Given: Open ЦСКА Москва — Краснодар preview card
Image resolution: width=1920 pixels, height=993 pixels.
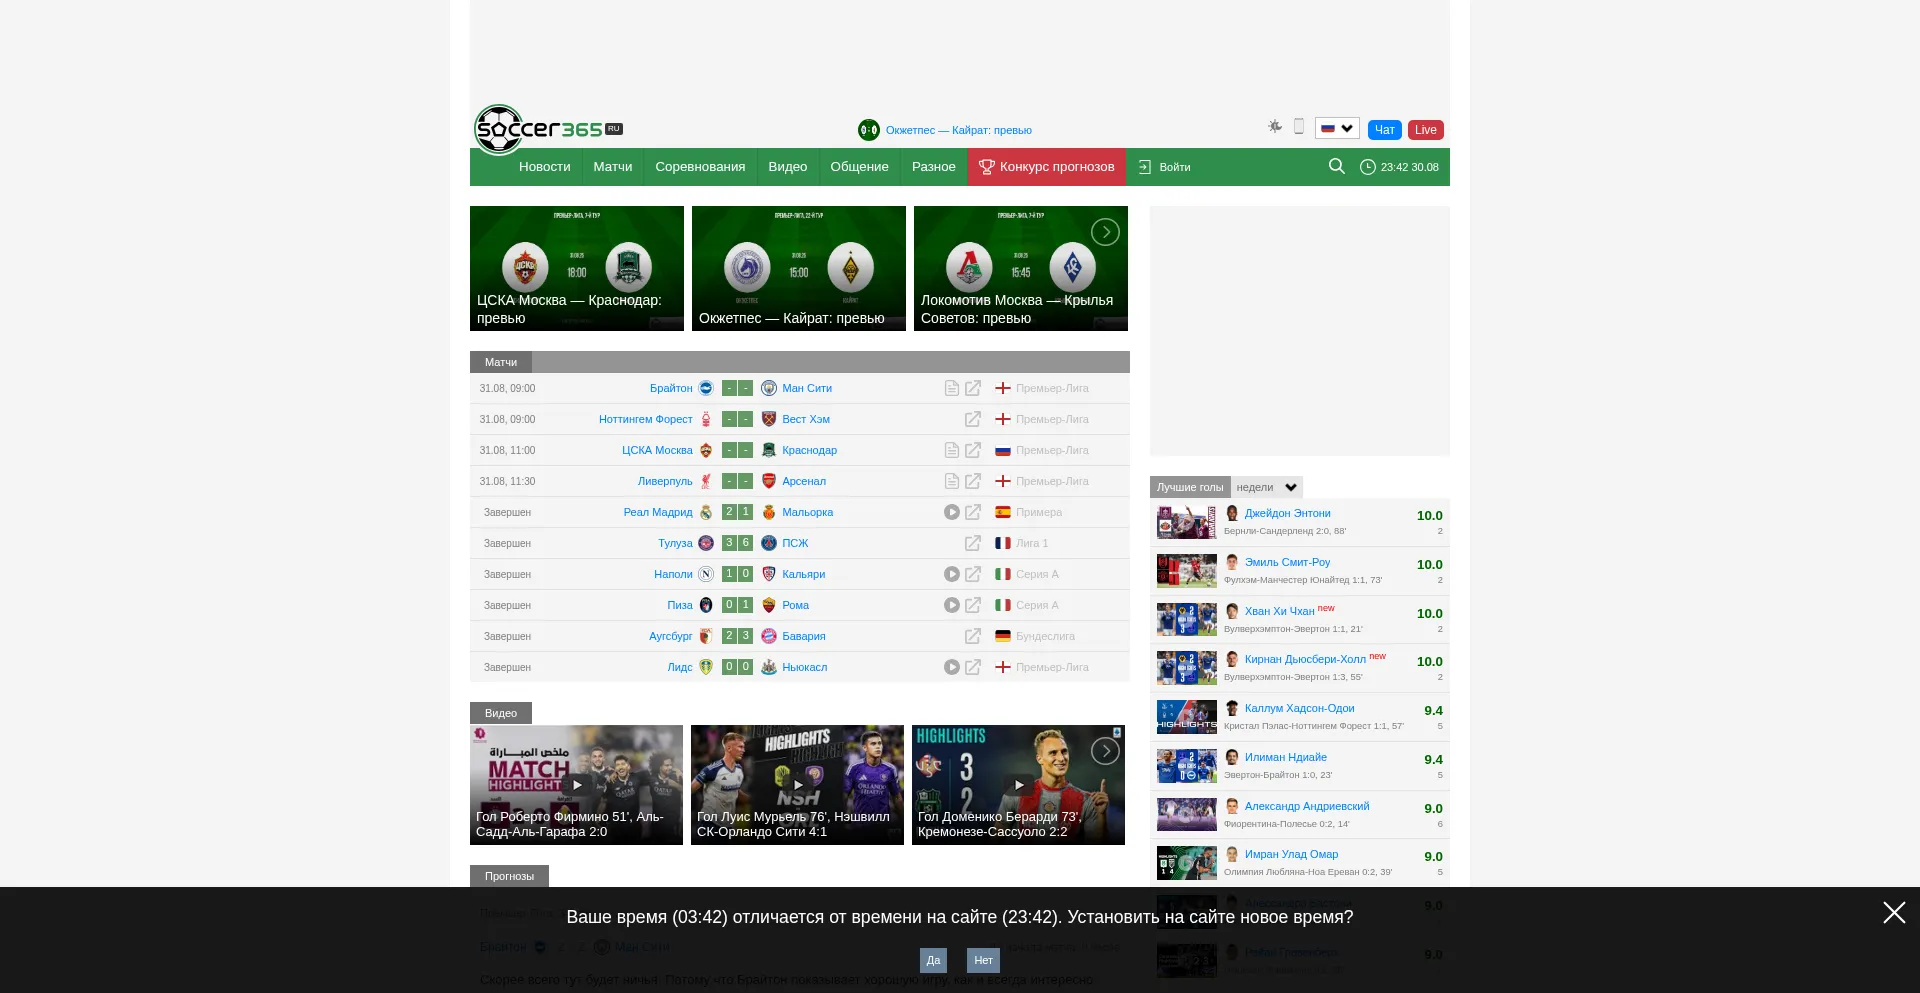Looking at the screenshot, I should click(x=577, y=268).
